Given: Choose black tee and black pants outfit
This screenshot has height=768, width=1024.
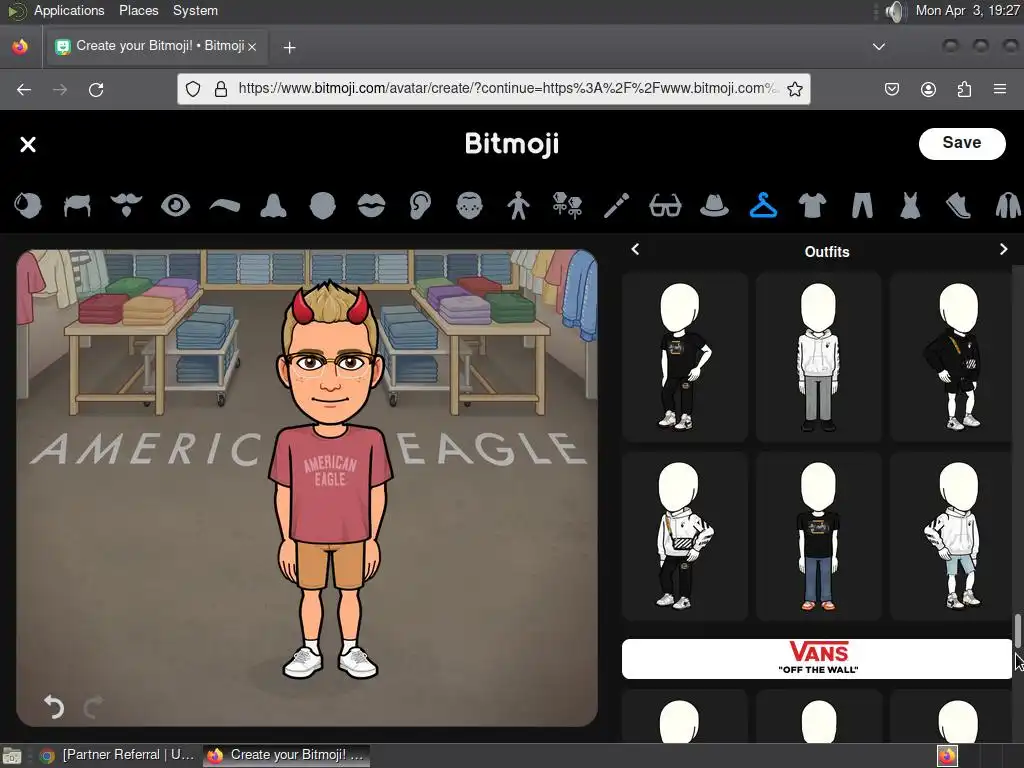Looking at the screenshot, I should coord(684,357).
